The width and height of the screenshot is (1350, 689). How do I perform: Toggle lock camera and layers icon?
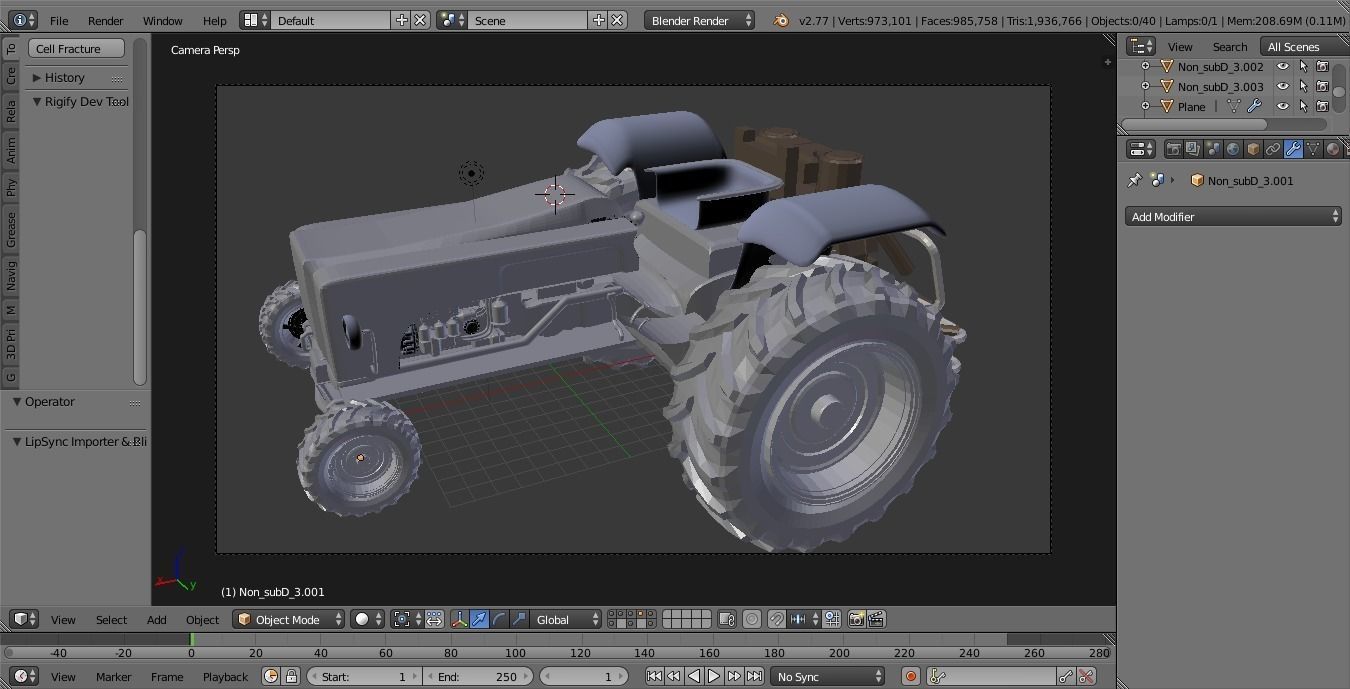[727, 619]
